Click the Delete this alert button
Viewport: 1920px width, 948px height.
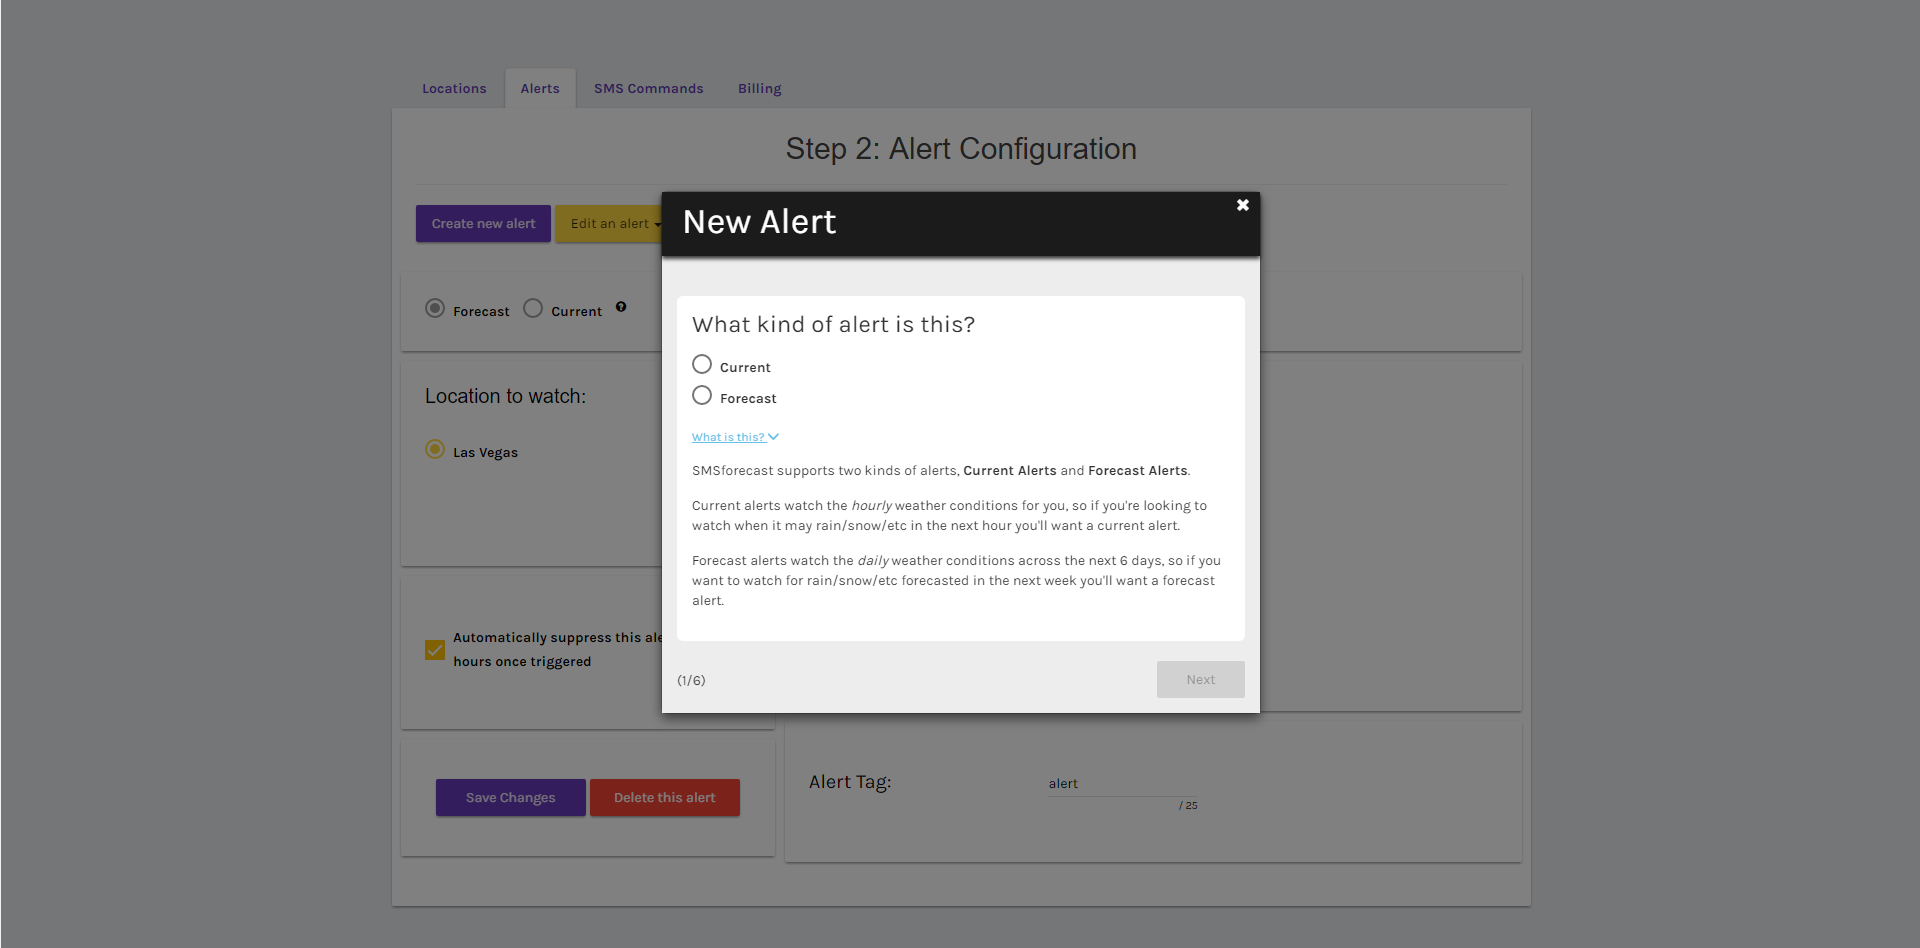click(665, 798)
